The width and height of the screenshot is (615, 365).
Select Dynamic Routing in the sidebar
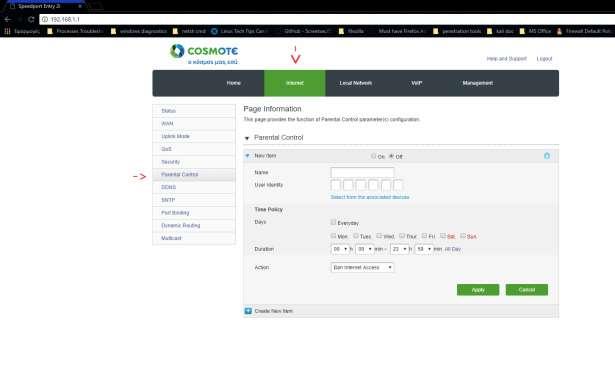194,225
